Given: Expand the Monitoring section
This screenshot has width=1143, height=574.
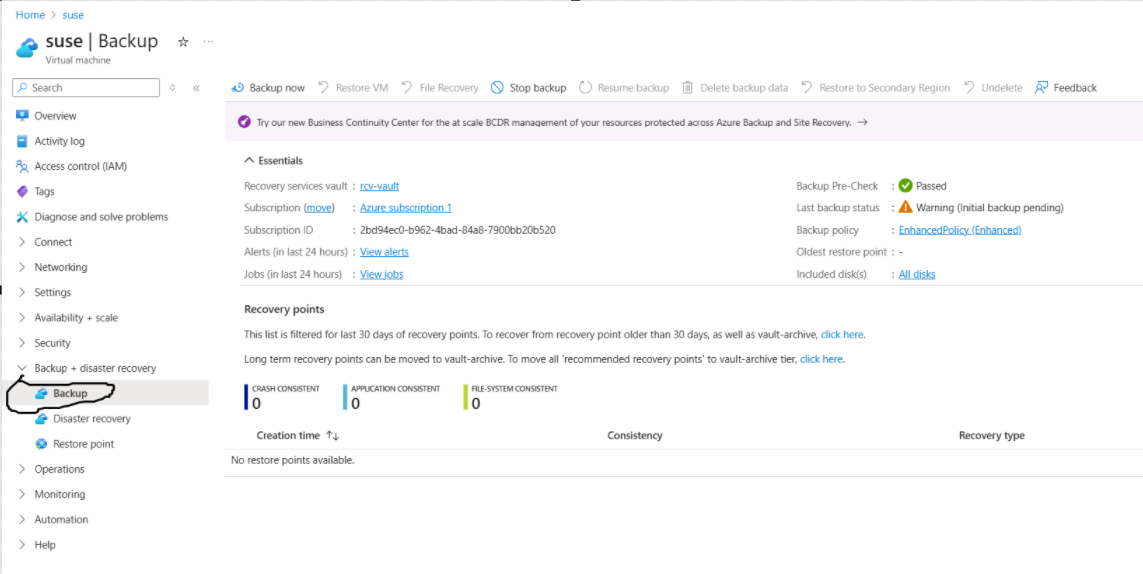Looking at the screenshot, I should 22,495.
